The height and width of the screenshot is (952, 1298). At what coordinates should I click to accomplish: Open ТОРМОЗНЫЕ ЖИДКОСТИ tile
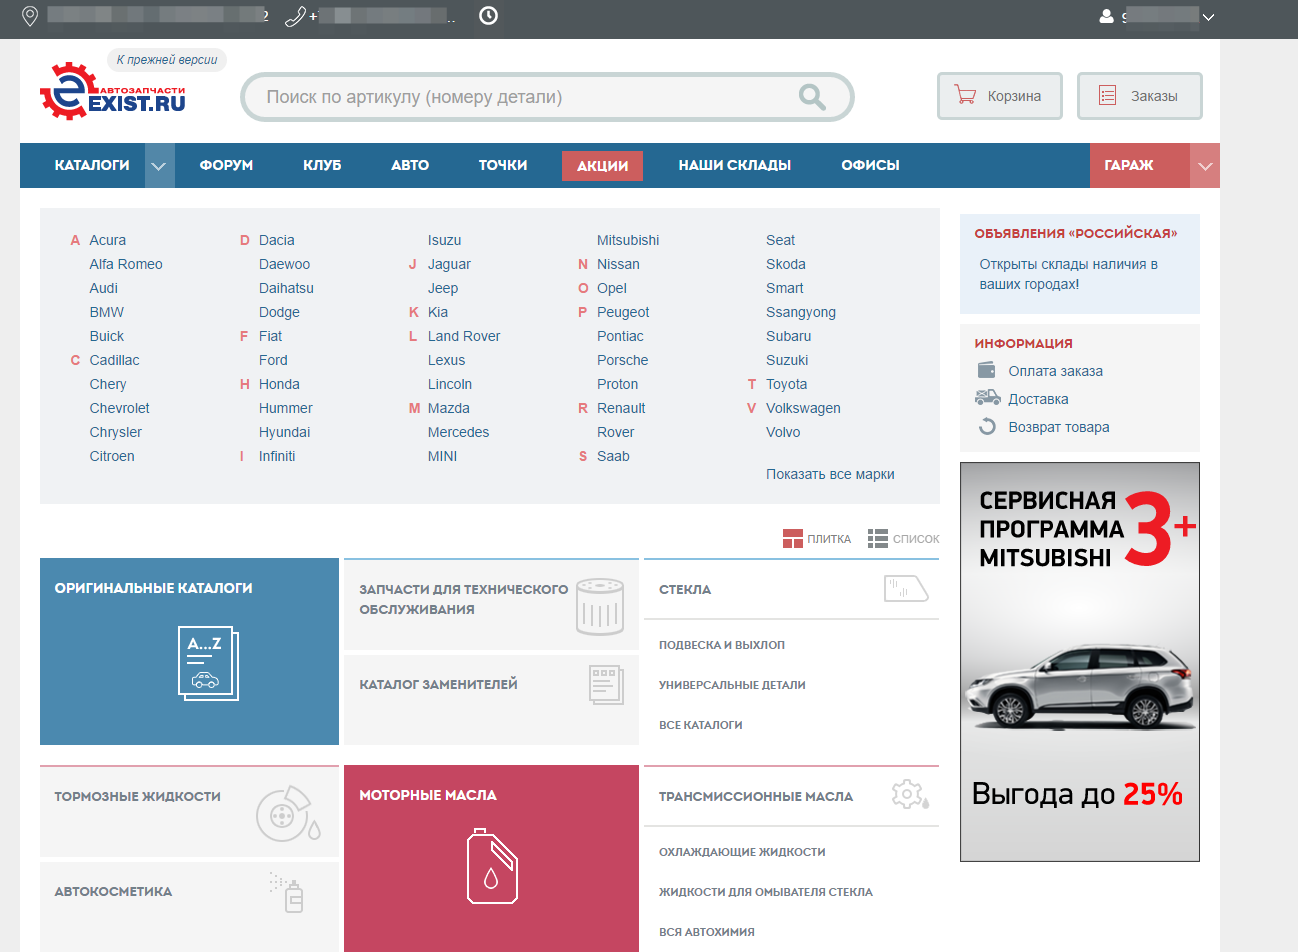[189, 812]
